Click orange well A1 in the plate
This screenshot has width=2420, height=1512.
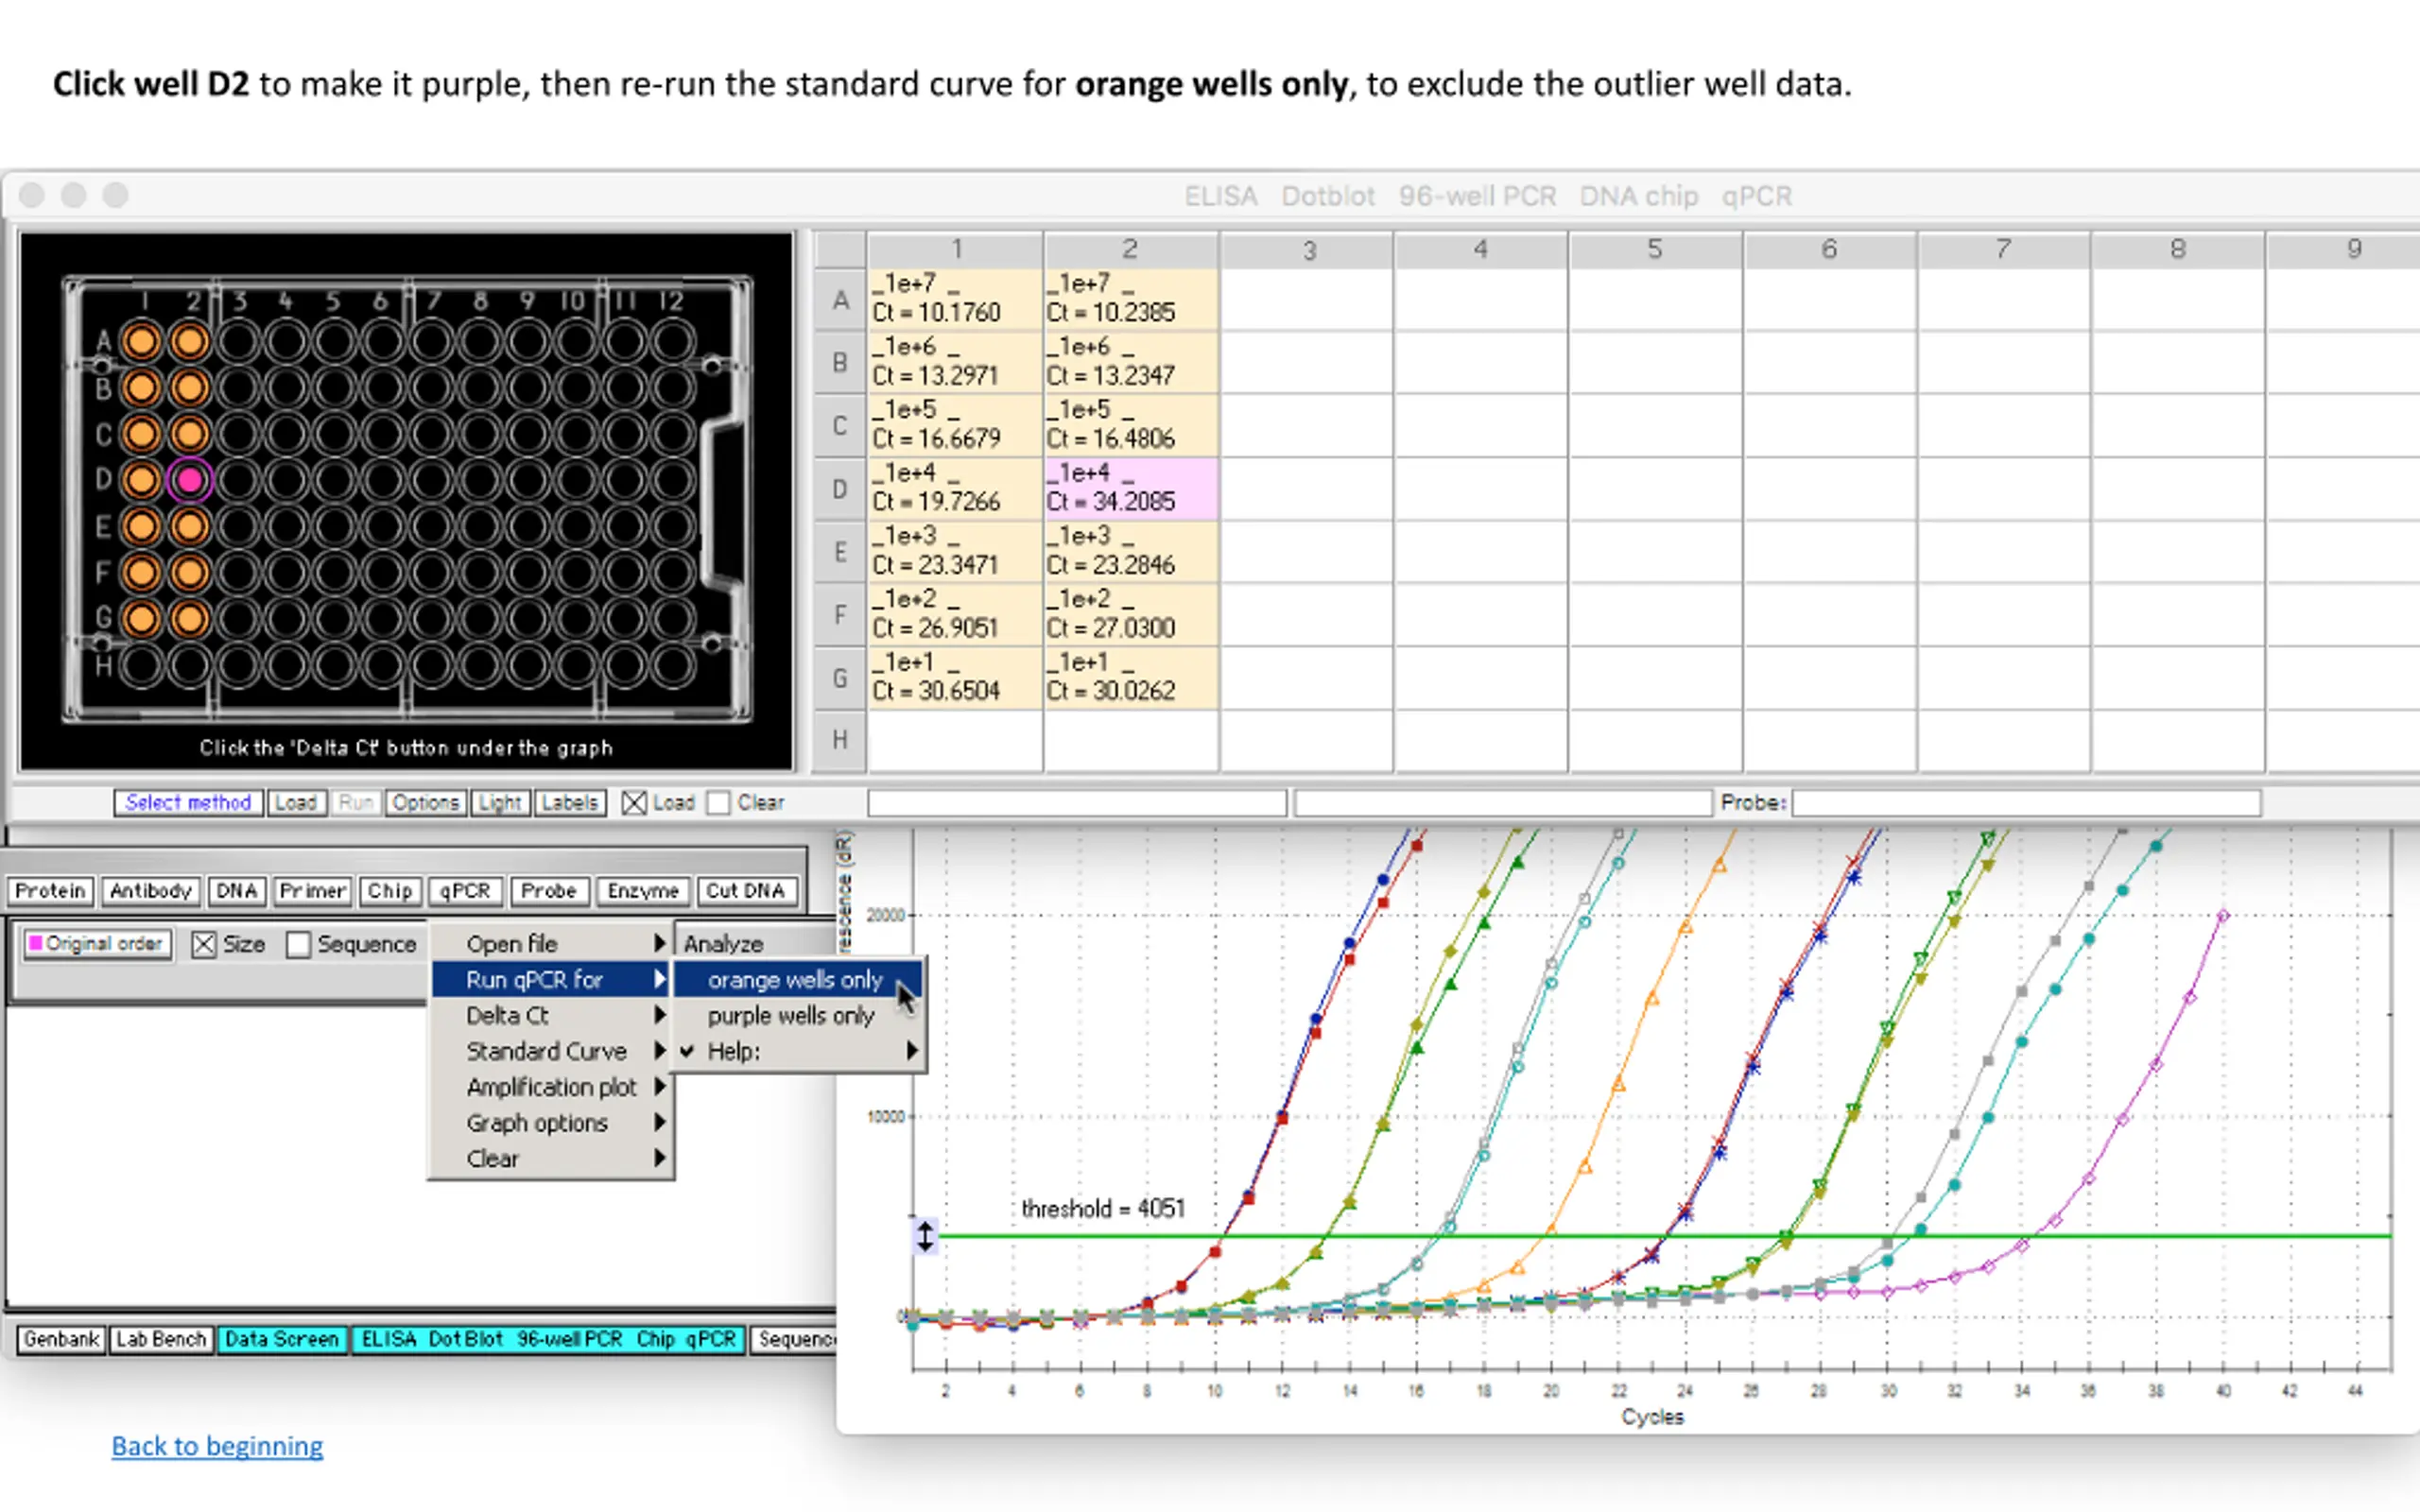click(x=141, y=341)
